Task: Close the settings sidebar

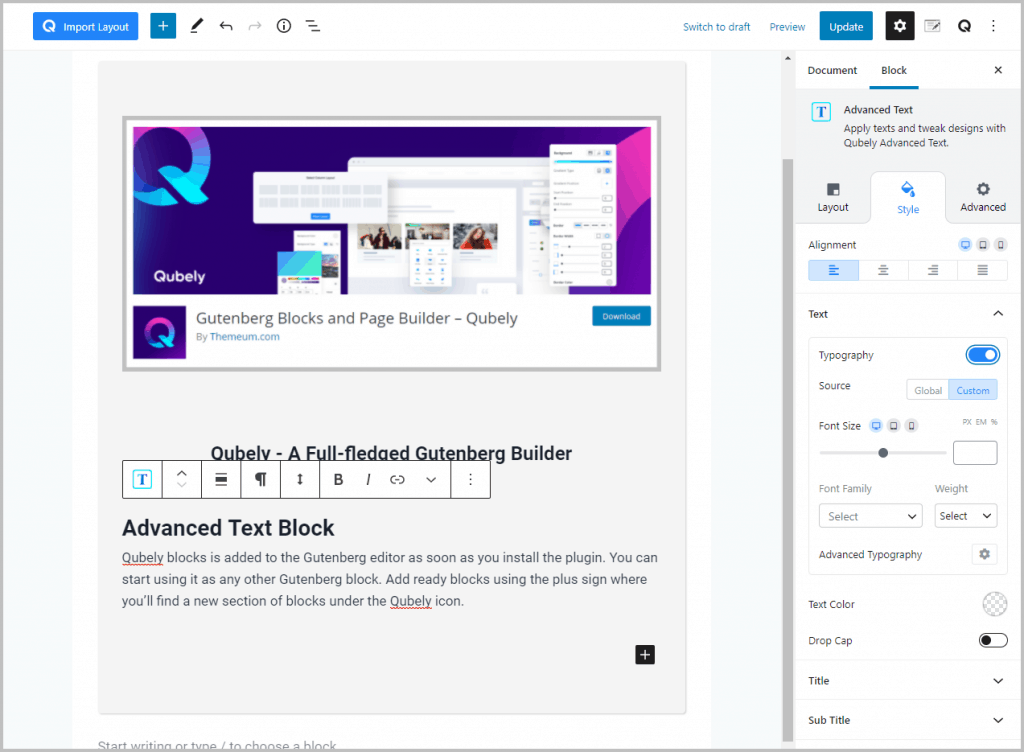Action: [x=998, y=70]
